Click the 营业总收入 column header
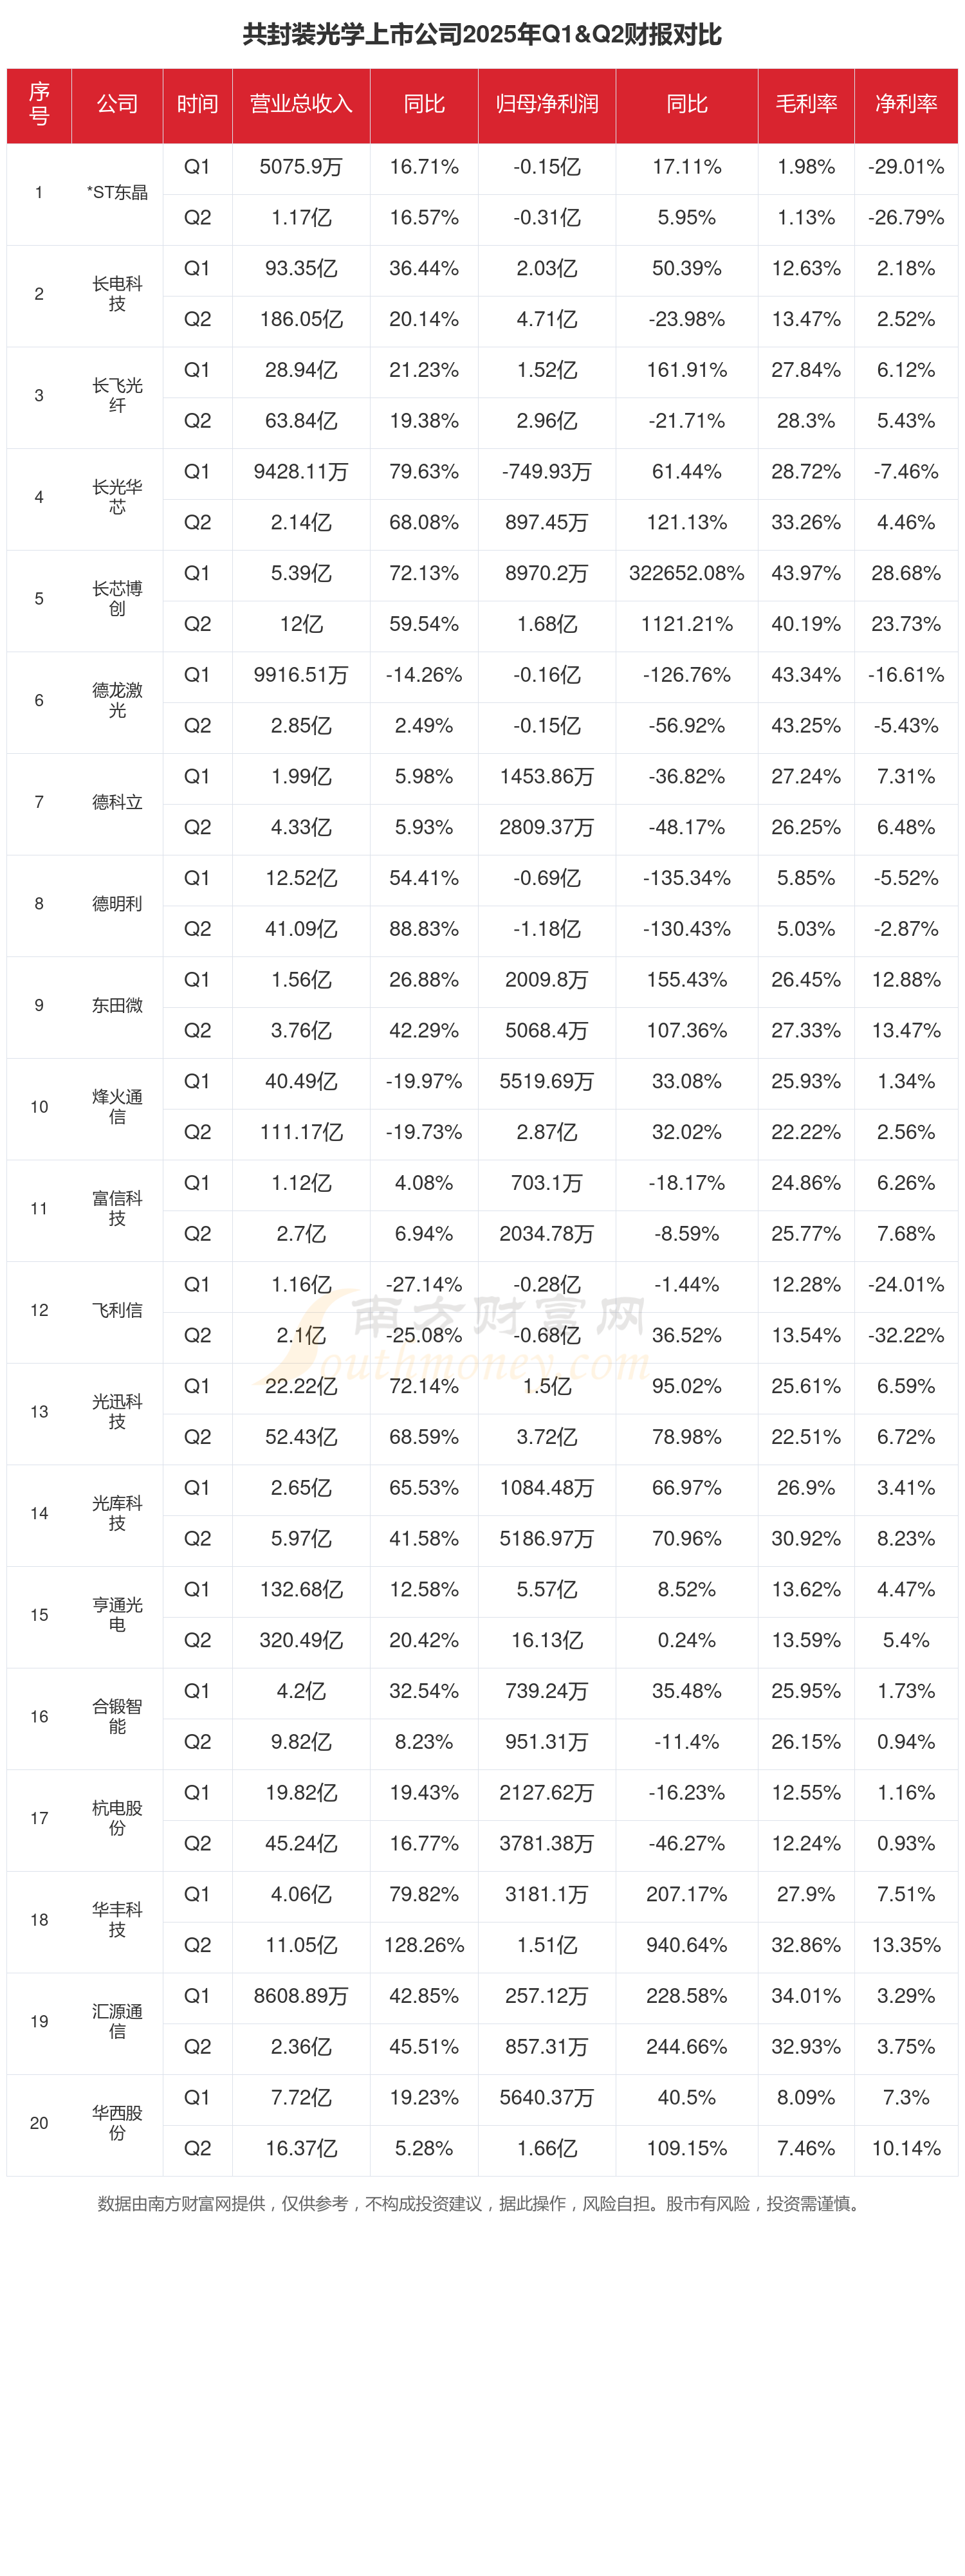 pyautogui.click(x=301, y=104)
